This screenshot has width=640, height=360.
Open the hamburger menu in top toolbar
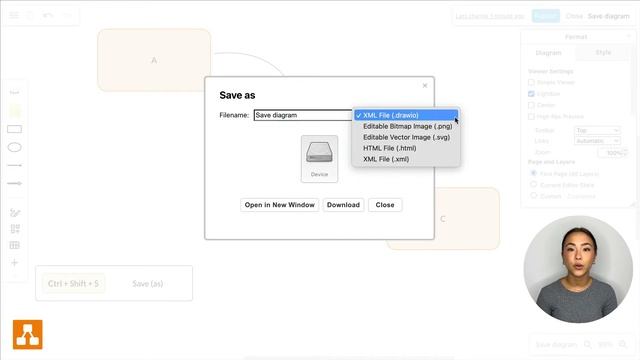pyautogui.click(x=14, y=16)
